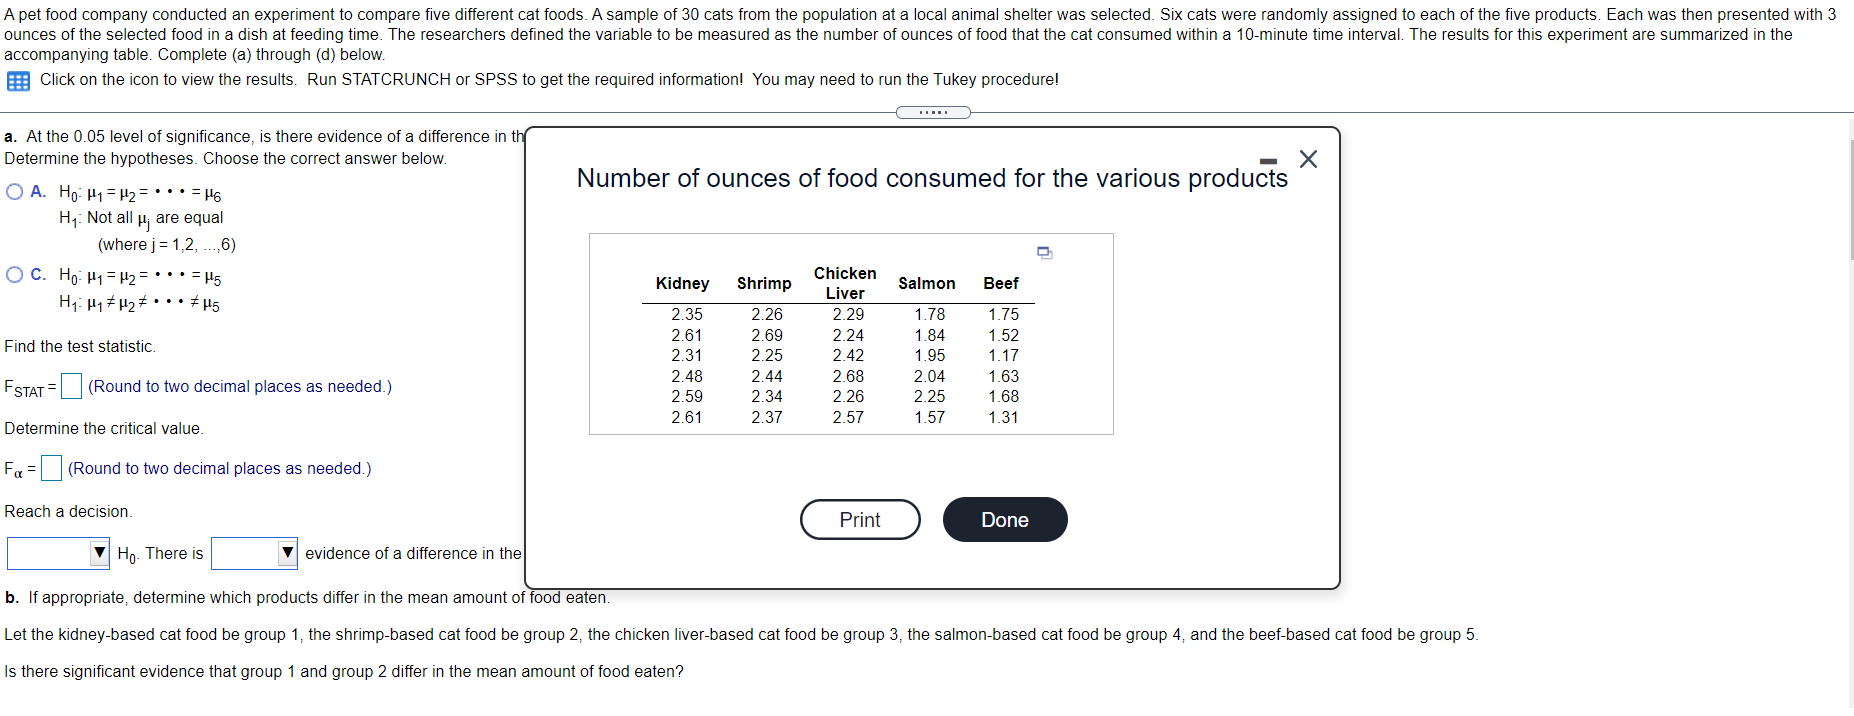
Task: Click the value 2.35 in the table
Action: tap(687, 314)
